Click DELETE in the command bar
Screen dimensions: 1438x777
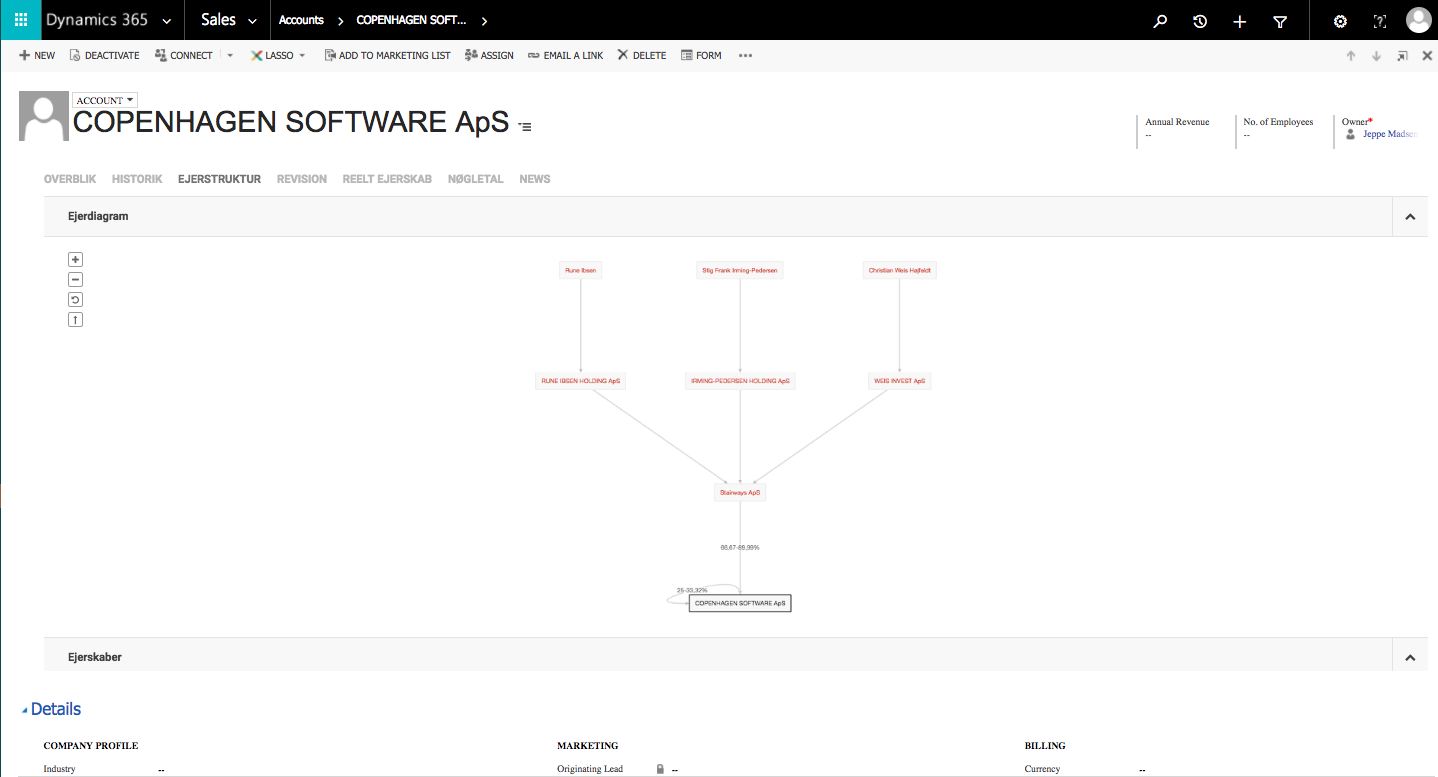[641, 56]
